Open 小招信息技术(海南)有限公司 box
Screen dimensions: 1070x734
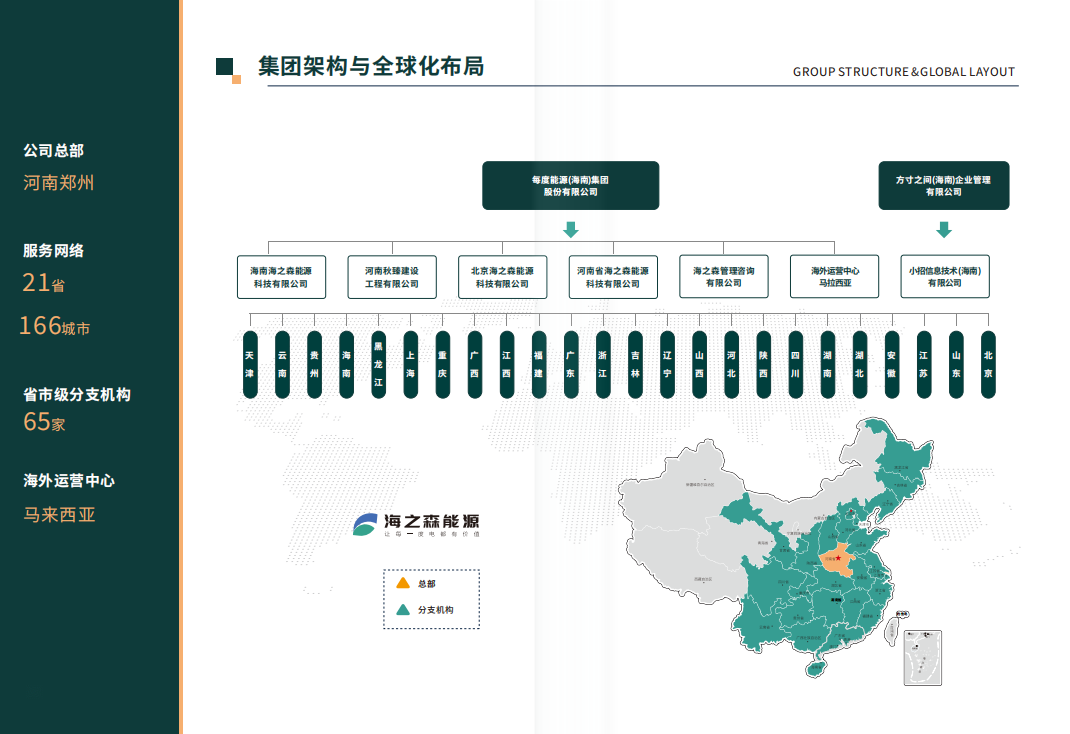pyautogui.click(x=944, y=276)
